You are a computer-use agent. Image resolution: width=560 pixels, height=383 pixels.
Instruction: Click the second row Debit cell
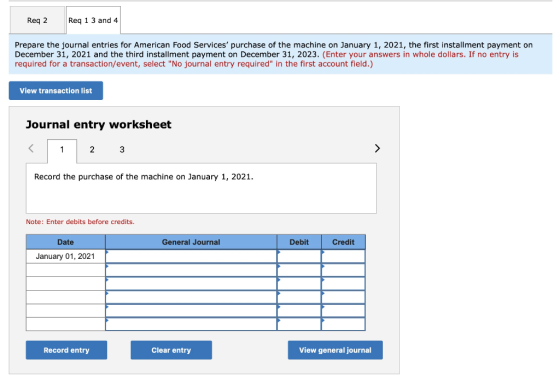click(299, 270)
